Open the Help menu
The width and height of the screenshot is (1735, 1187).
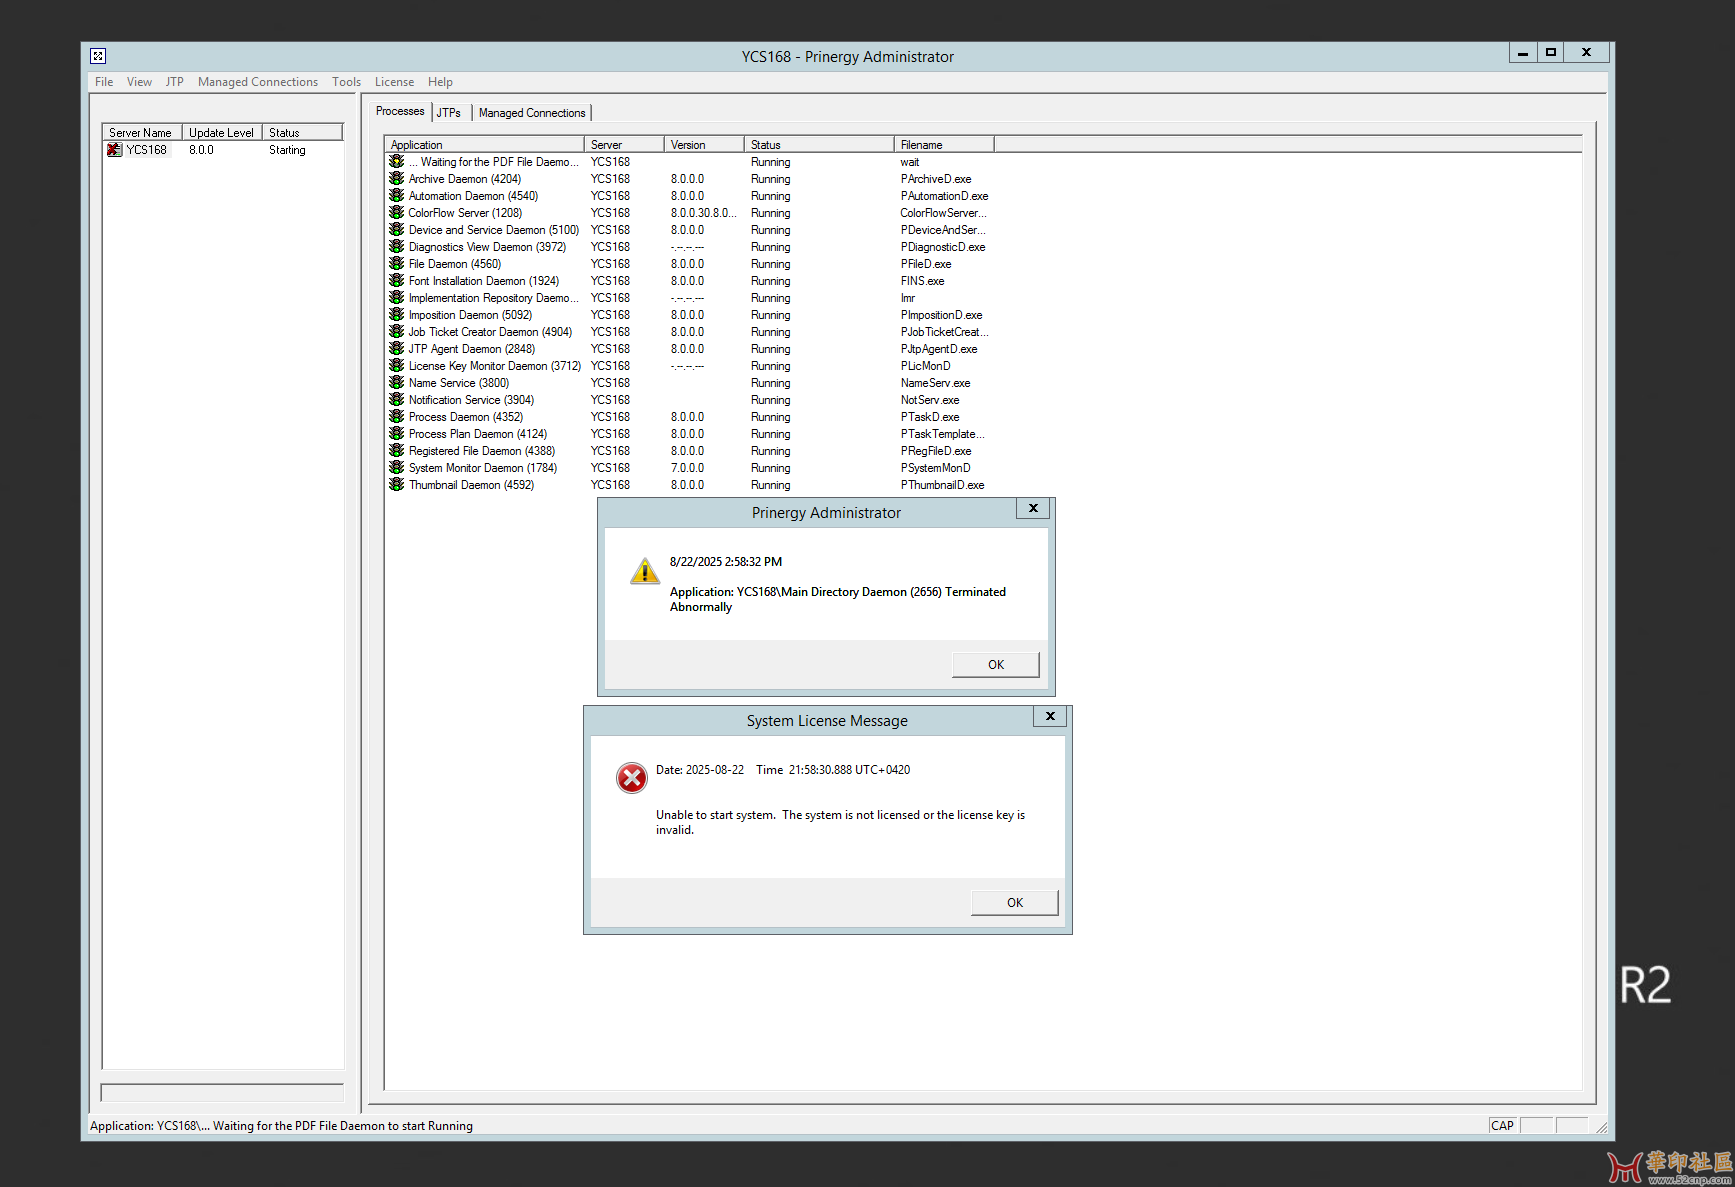[x=440, y=82]
